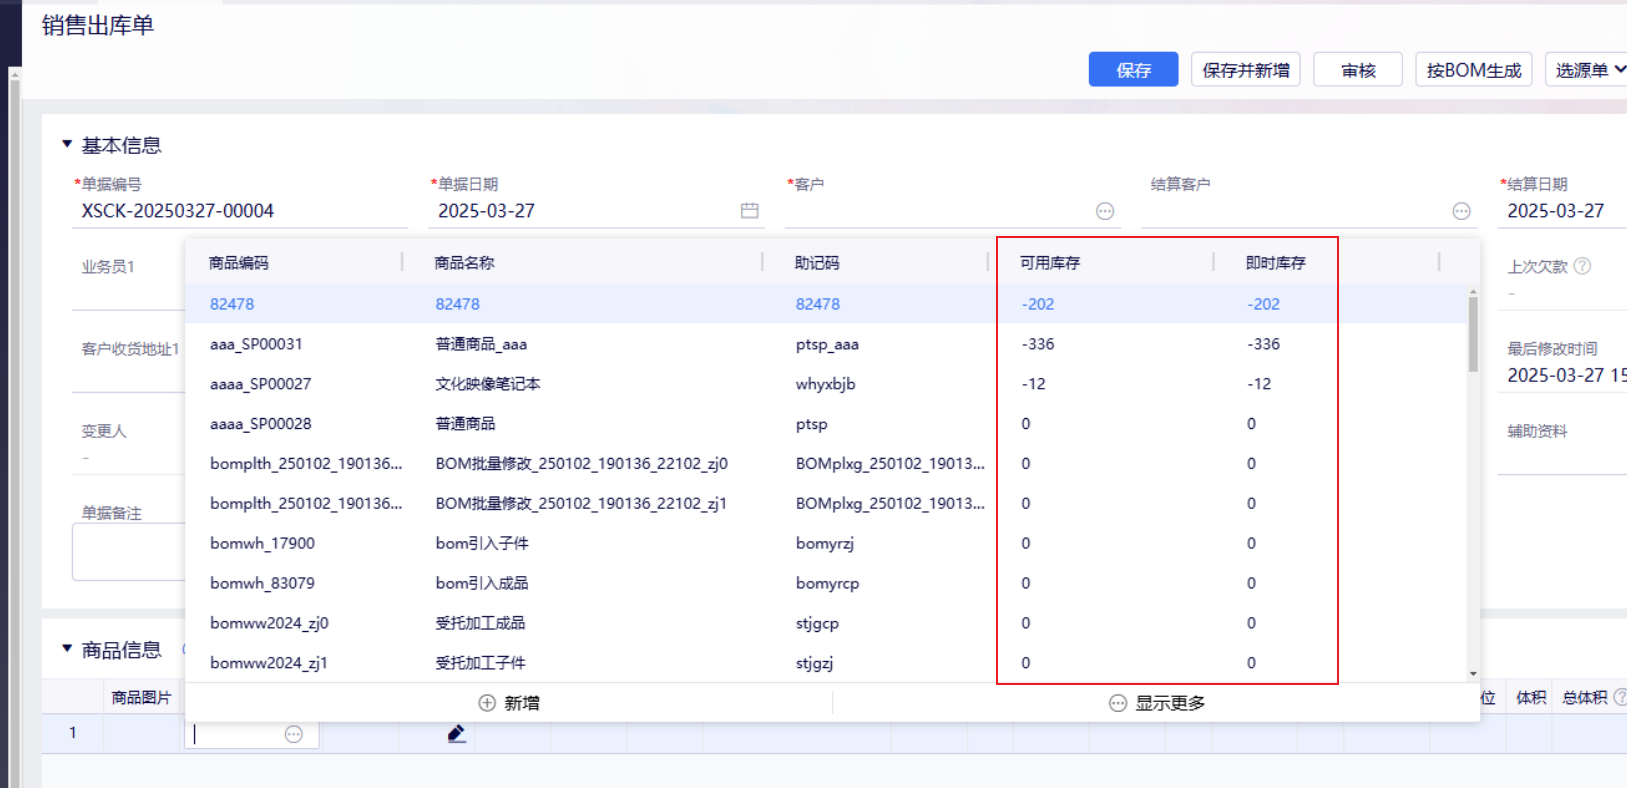The height and width of the screenshot is (788, 1627).
Task: Open product lookup ellipsis in row 1 input
Action: [x=294, y=734]
